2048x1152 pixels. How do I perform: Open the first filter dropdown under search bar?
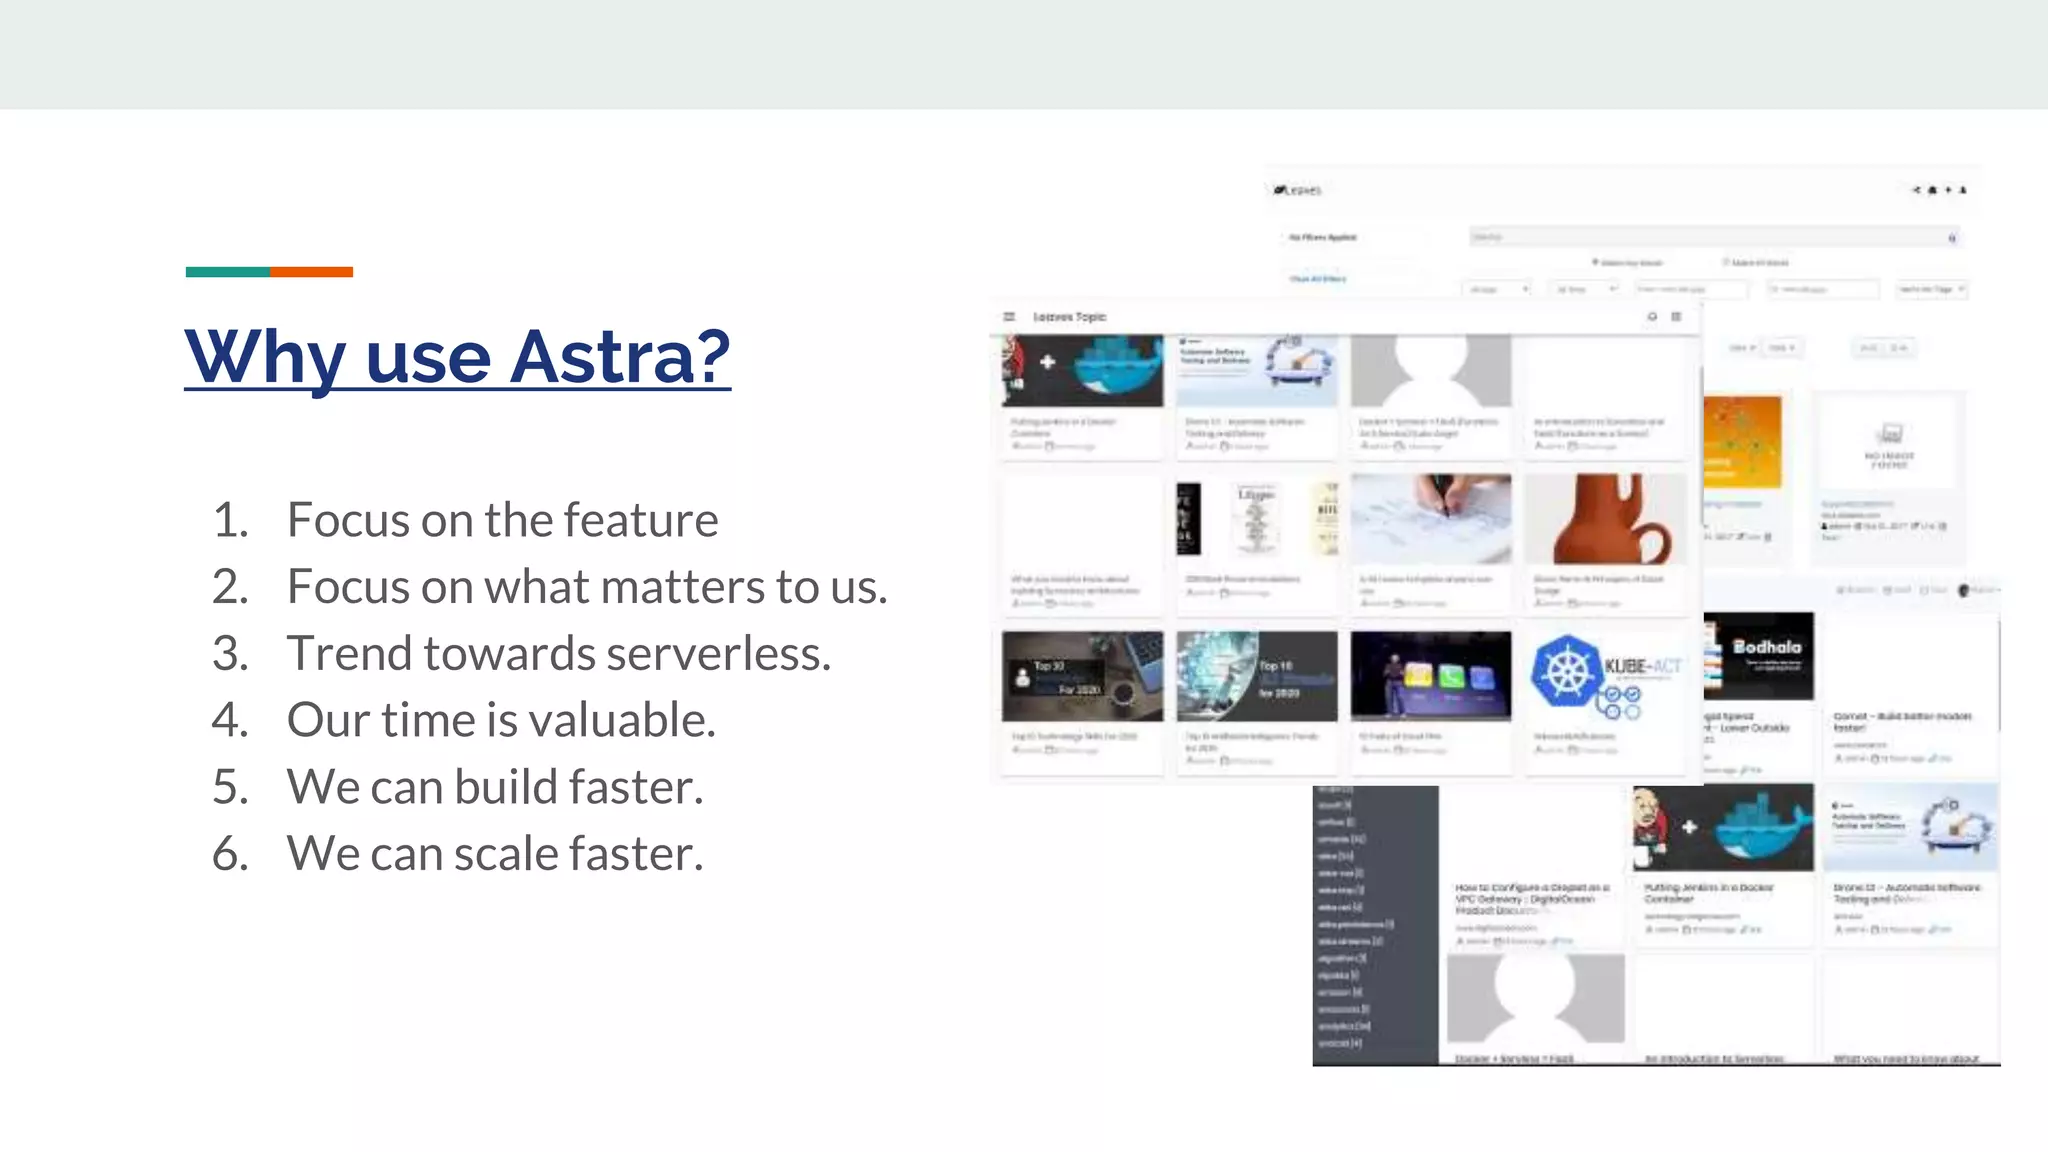point(1497,289)
